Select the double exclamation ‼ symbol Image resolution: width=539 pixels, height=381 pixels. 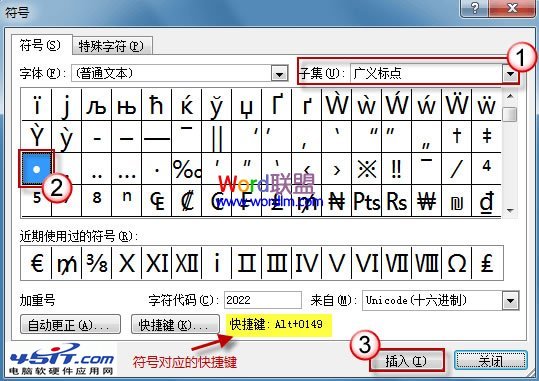(x=396, y=168)
